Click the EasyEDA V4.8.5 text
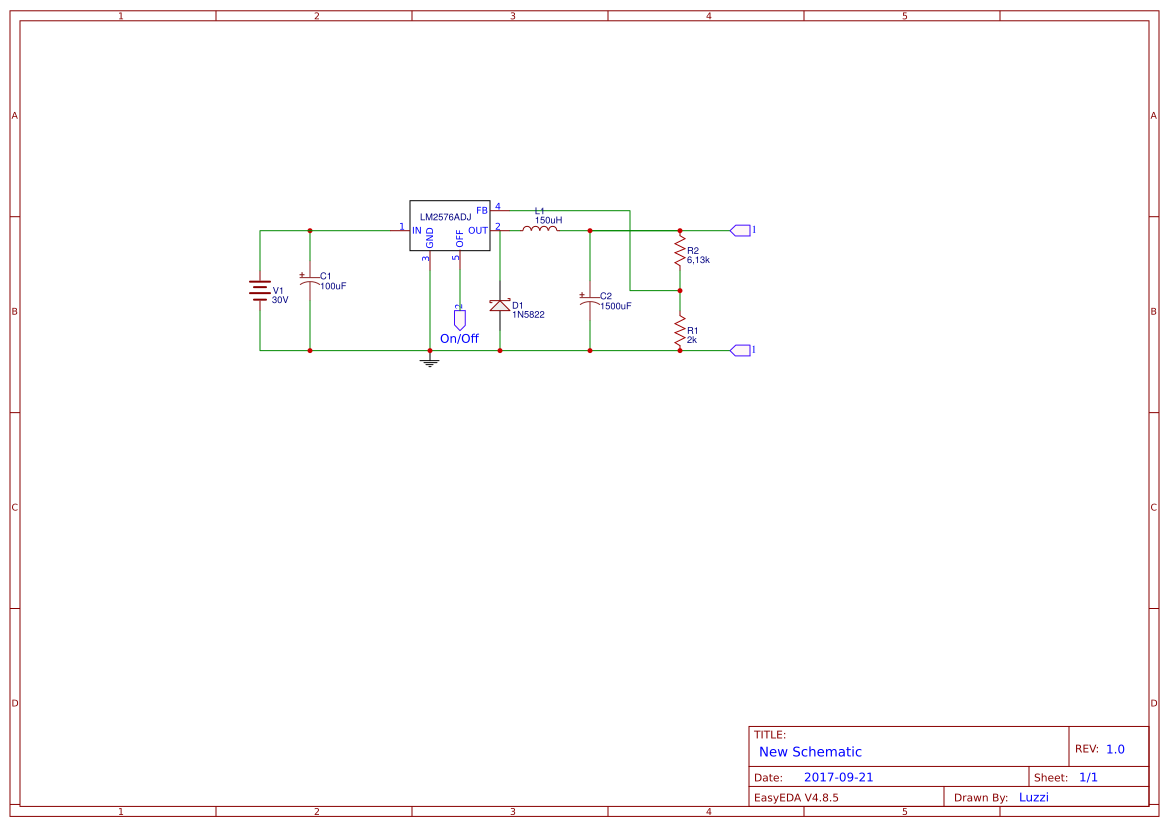The width and height of the screenshot is (1169, 827). [795, 797]
